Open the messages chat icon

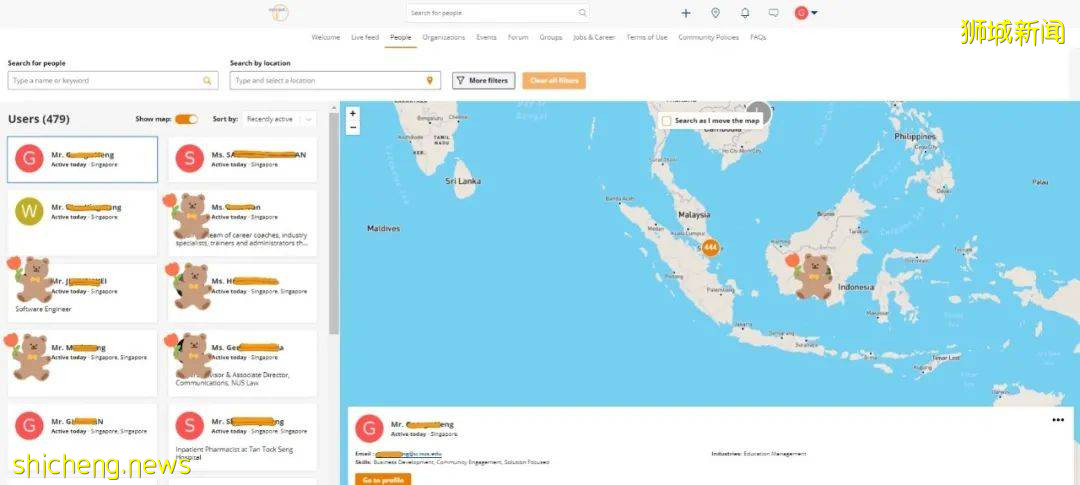(773, 13)
